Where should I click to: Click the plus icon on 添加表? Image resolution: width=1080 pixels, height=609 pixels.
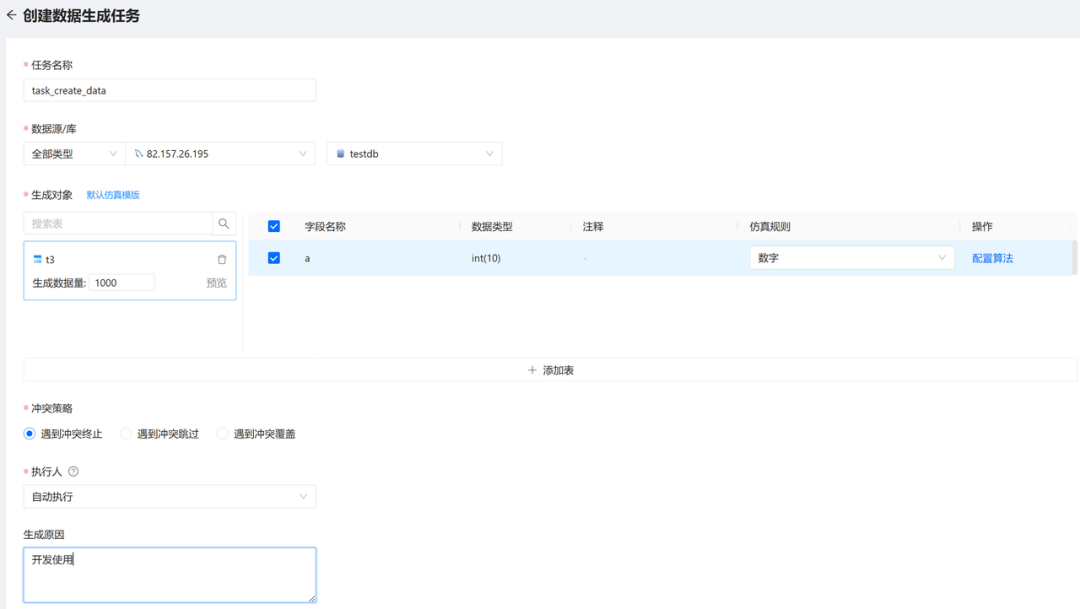532,370
